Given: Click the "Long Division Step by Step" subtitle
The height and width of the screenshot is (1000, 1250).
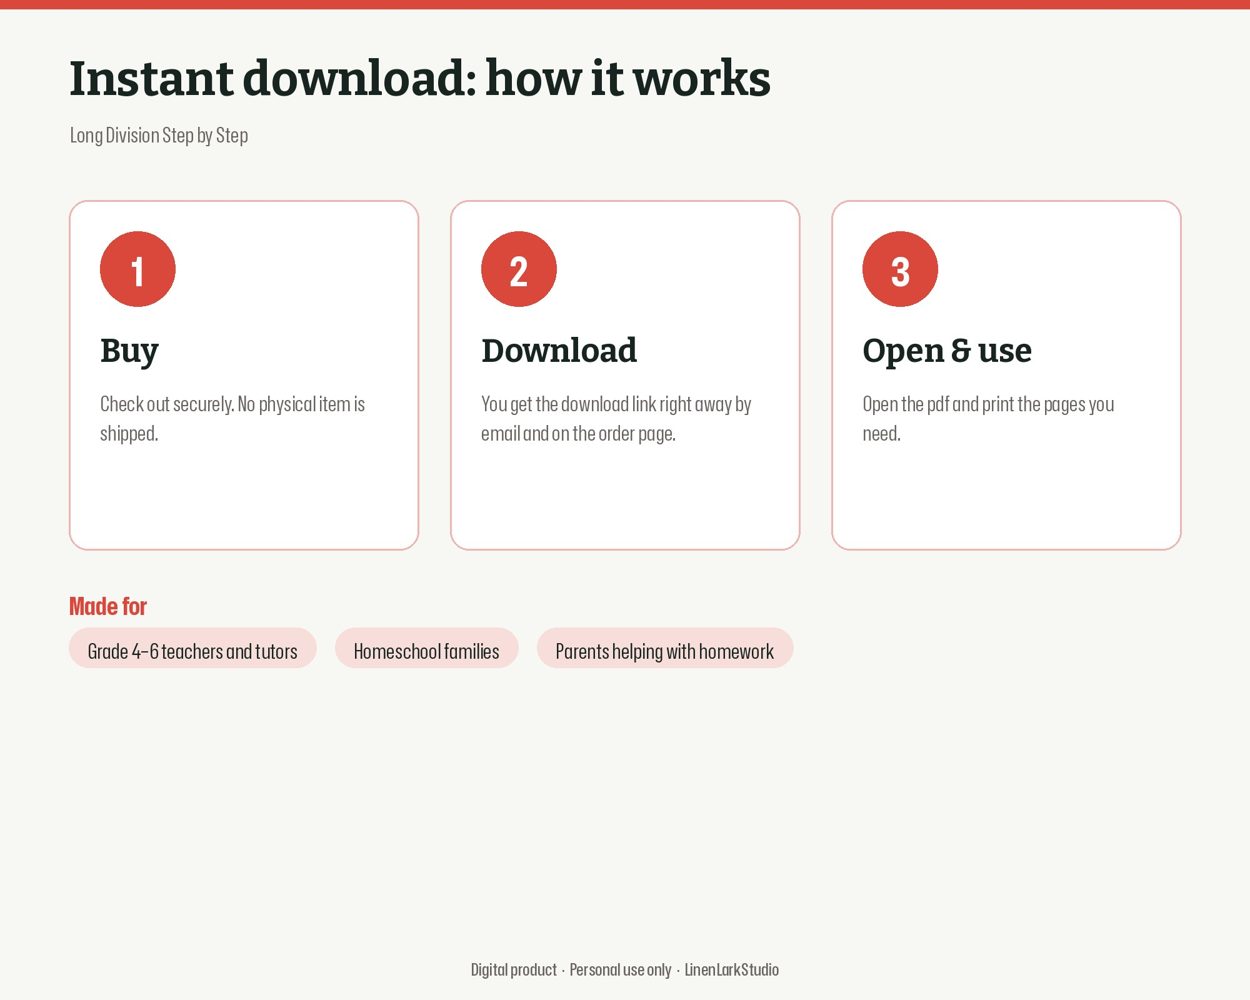Looking at the screenshot, I should 159,135.
